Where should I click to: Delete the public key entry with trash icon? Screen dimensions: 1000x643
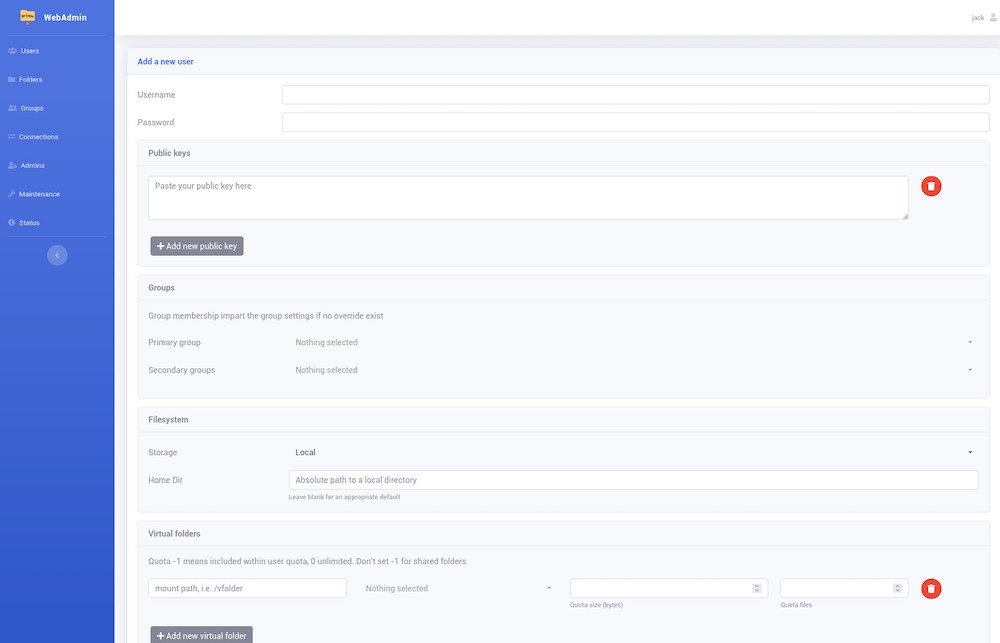coord(931,185)
